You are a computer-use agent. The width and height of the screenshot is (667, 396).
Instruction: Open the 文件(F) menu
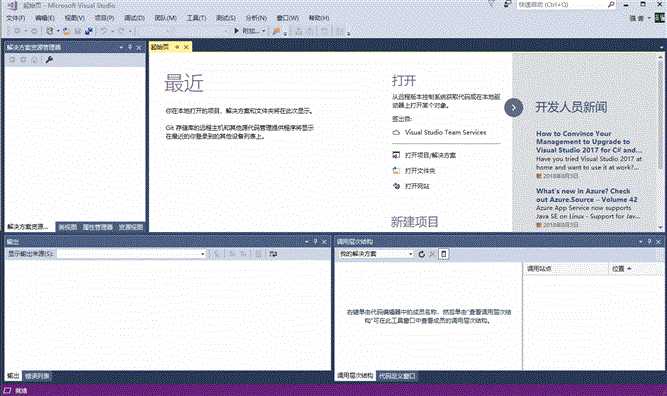click(16, 18)
